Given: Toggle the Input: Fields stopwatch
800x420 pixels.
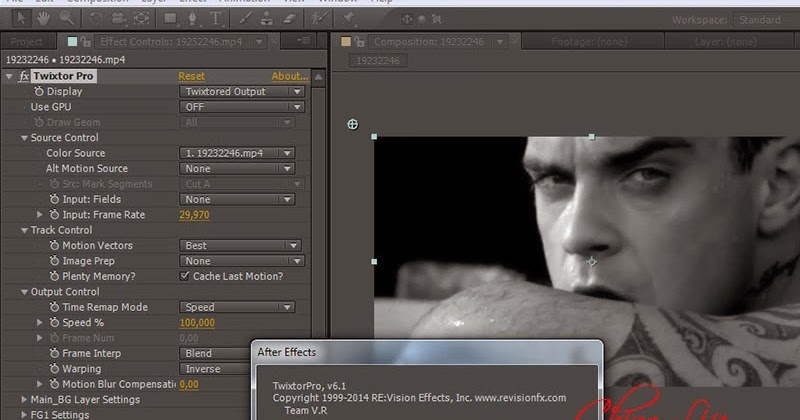Looking at the screenshot, I should pyautogui.click(x=55, y=199).
